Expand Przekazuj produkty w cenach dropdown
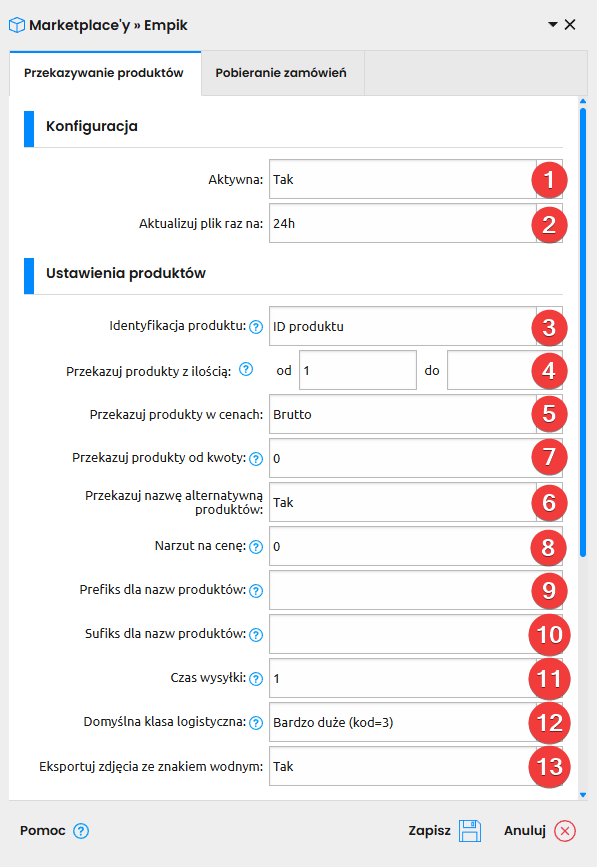 click(416, 414)
